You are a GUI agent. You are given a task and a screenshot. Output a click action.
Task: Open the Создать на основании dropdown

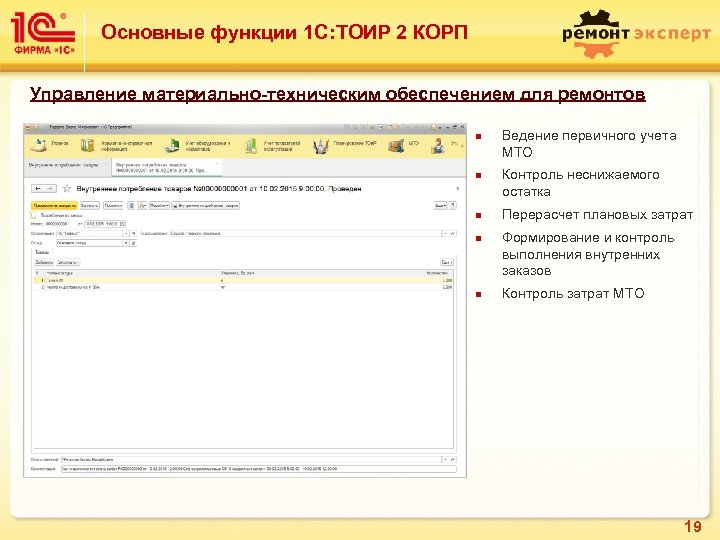(x=159, y=206)
